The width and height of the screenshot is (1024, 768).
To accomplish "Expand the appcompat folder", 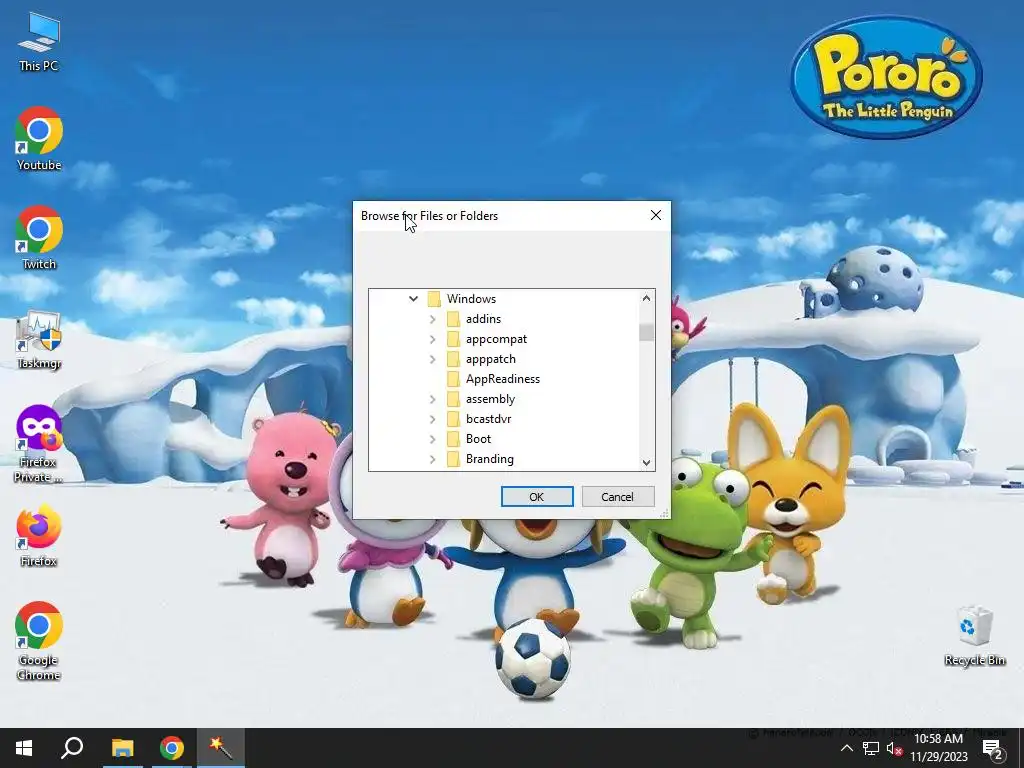I will (432, 339).
